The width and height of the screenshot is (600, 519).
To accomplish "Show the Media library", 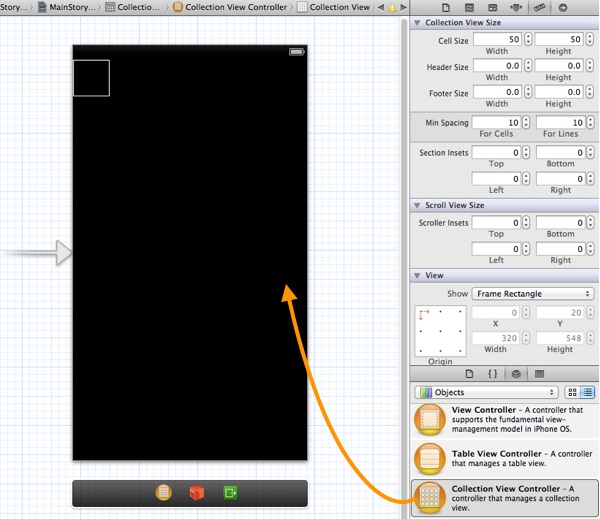I will [x=540, y=373].
